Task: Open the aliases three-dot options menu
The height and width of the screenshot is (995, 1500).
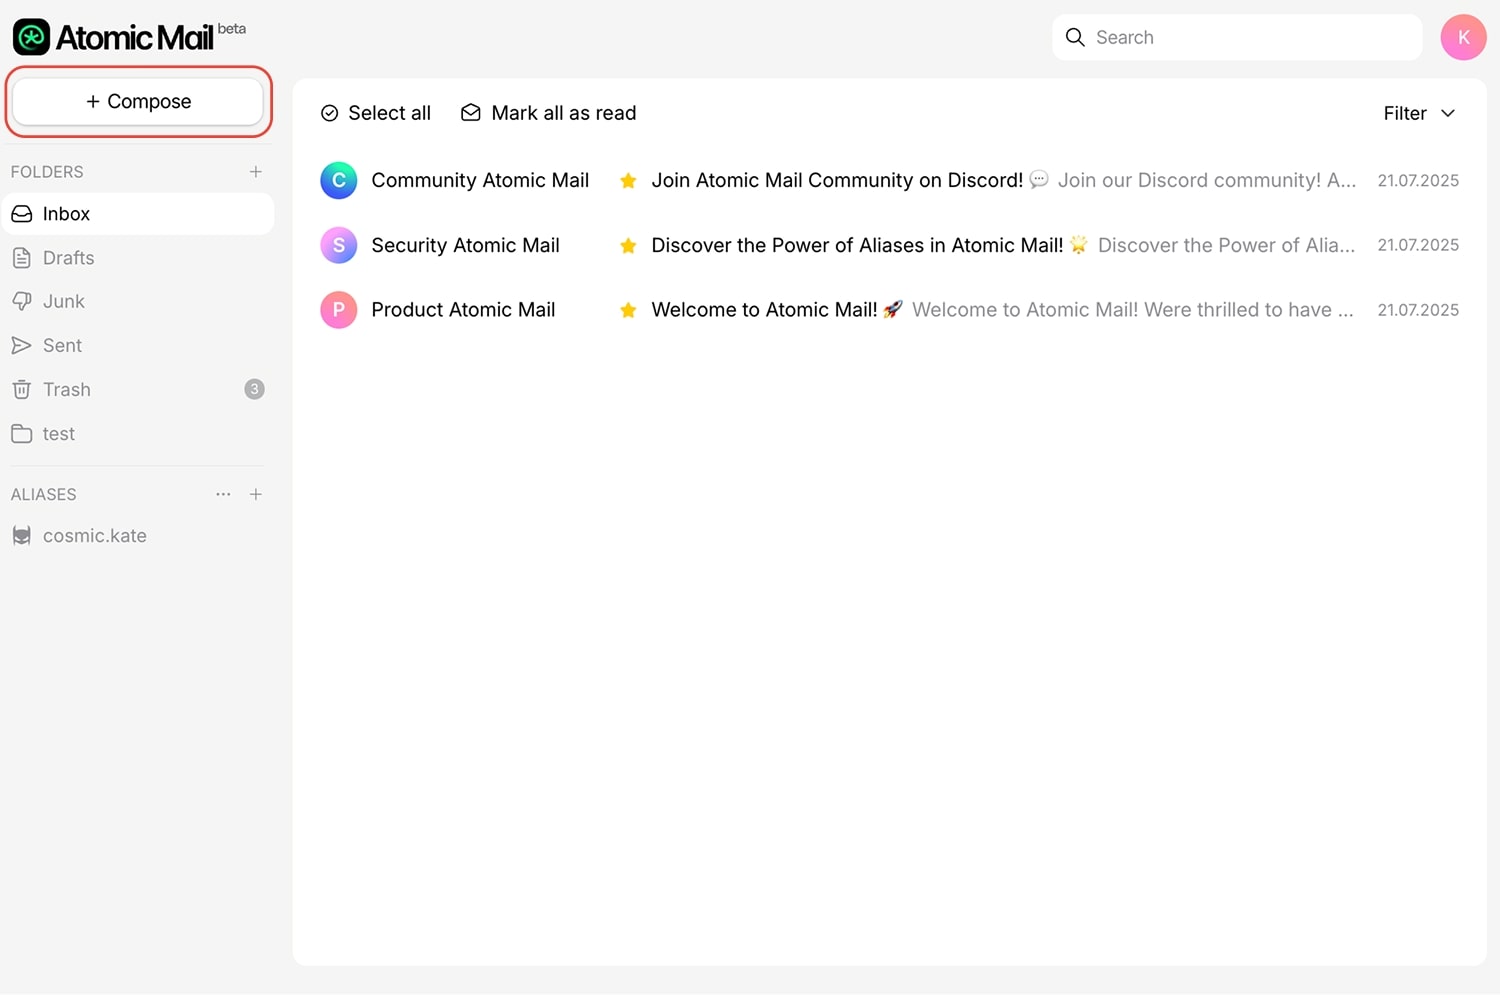Action: click(223, 494)
